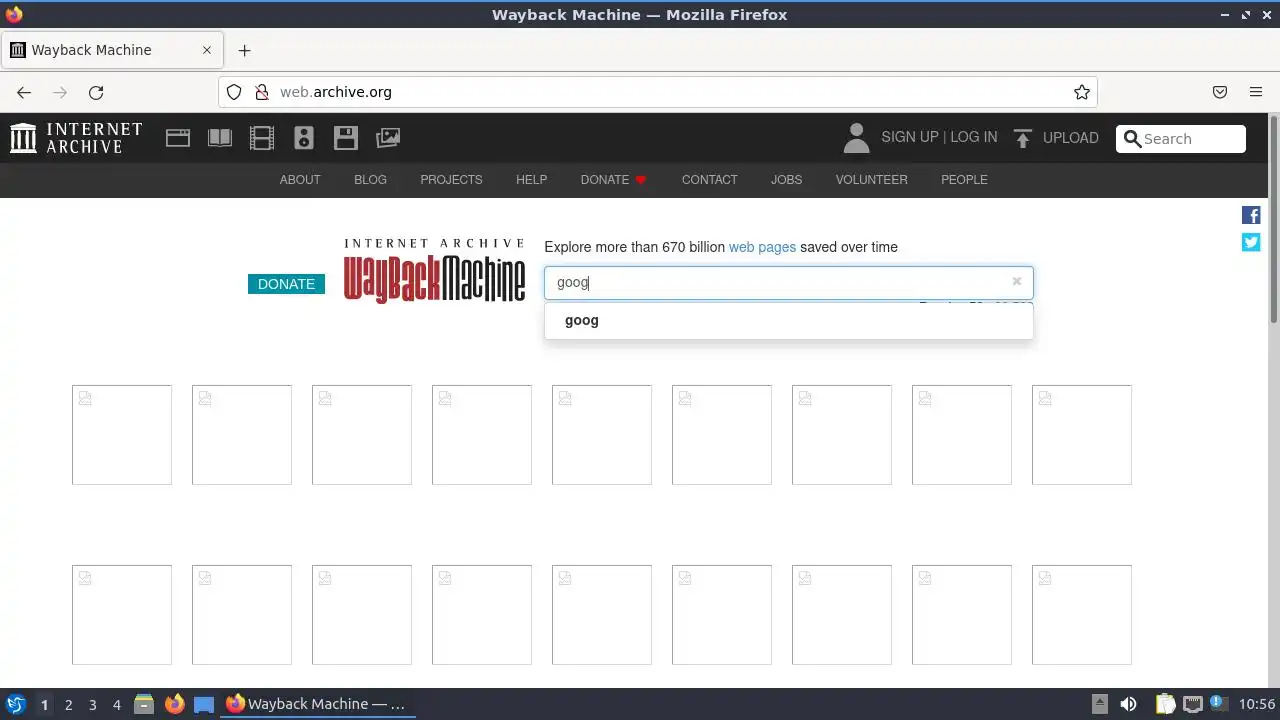Open tracking protection shield icon

(234, 92)
